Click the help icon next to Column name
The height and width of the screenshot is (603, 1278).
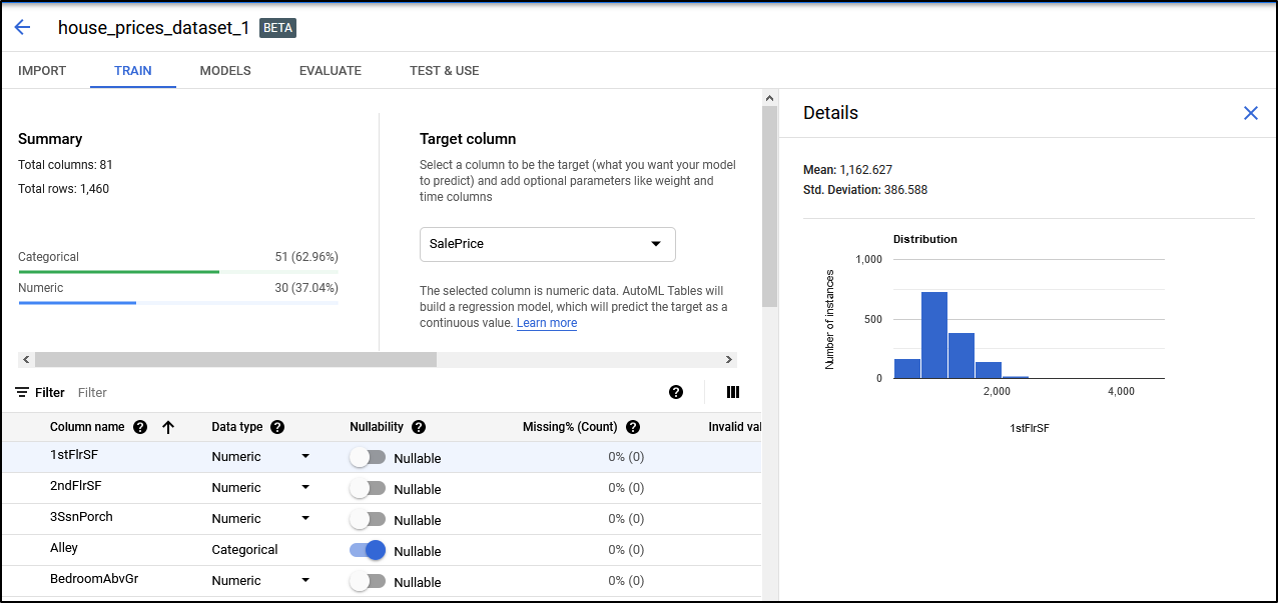140,427
